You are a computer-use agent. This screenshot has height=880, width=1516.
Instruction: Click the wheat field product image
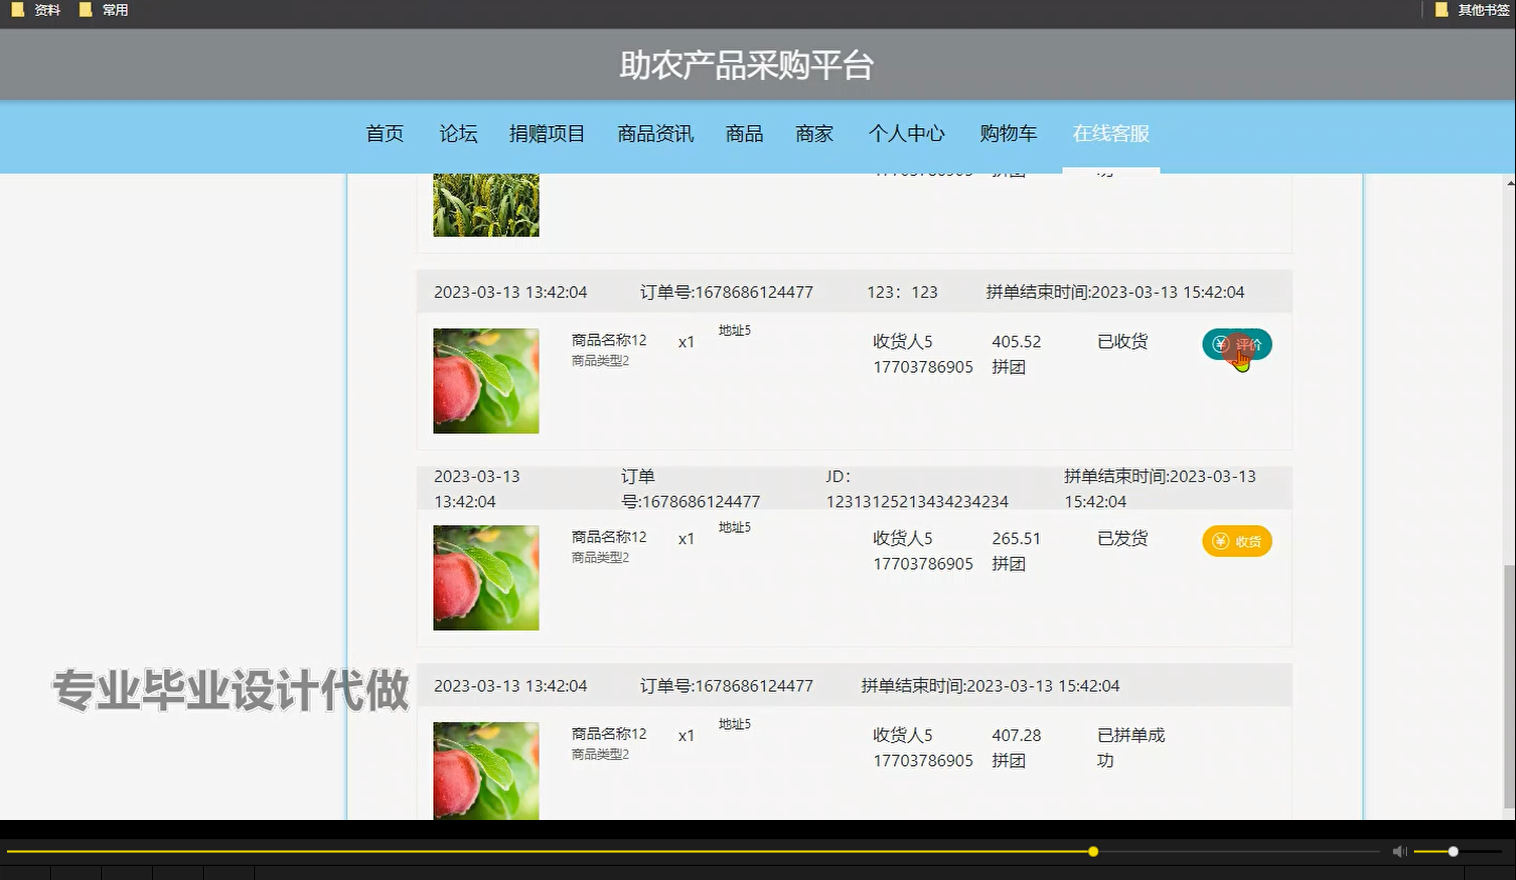485,205
